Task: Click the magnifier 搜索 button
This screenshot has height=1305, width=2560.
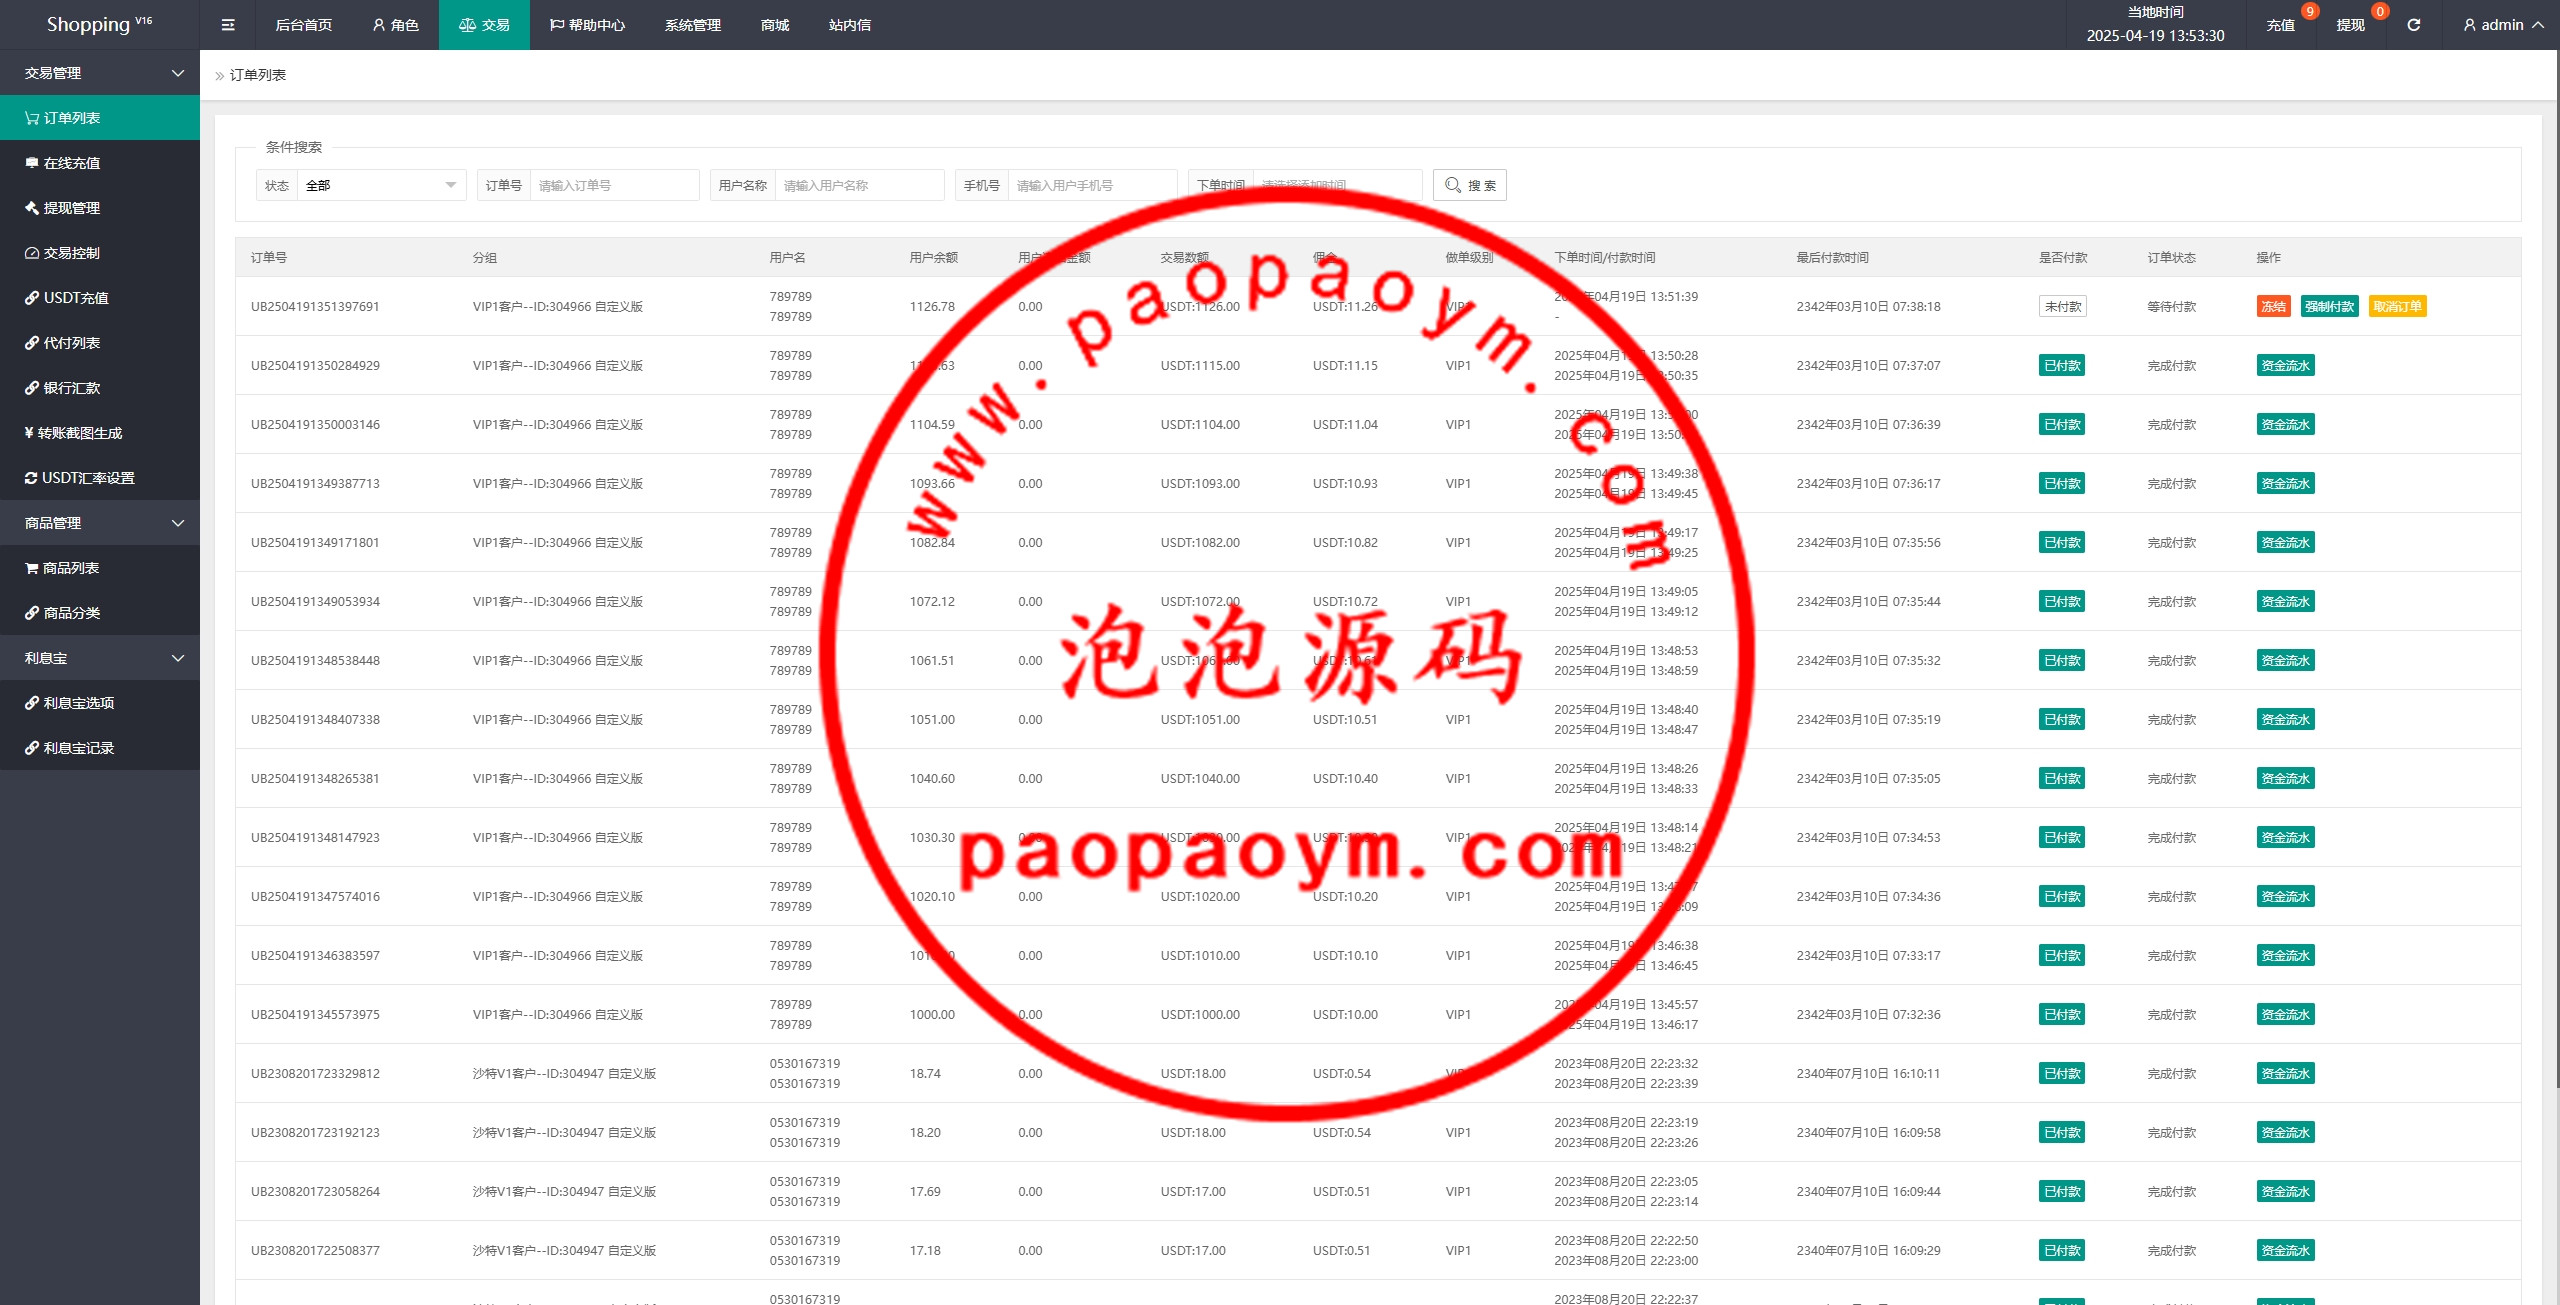Action: [x=1469, y=185]
